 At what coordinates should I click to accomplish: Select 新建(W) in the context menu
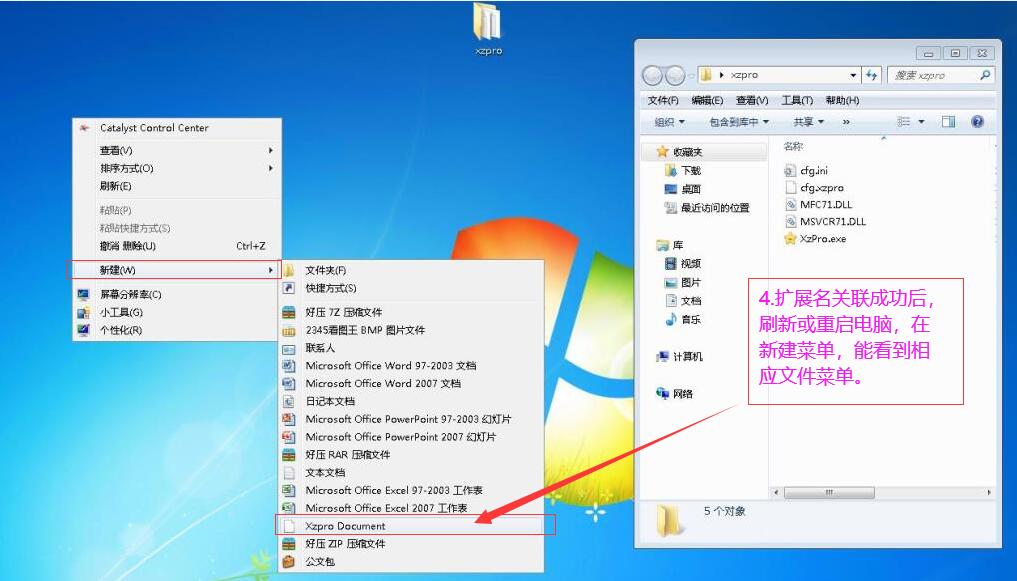pyautogui.click(x=174, y=270)
